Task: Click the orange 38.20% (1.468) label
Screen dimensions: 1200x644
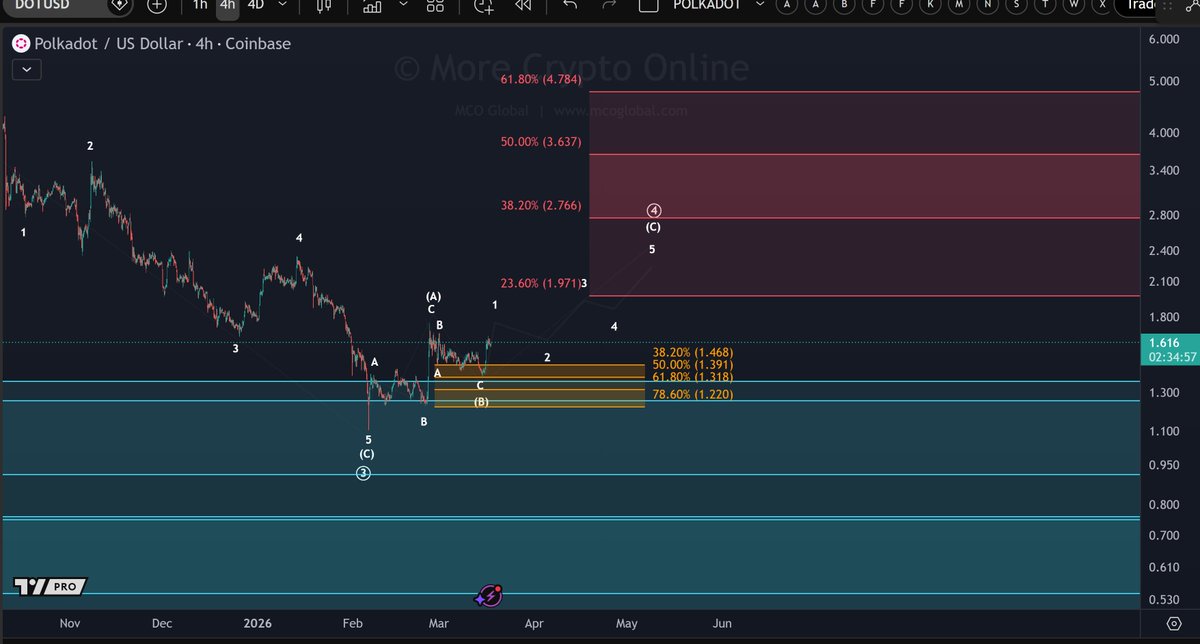Action: (691, 353)
